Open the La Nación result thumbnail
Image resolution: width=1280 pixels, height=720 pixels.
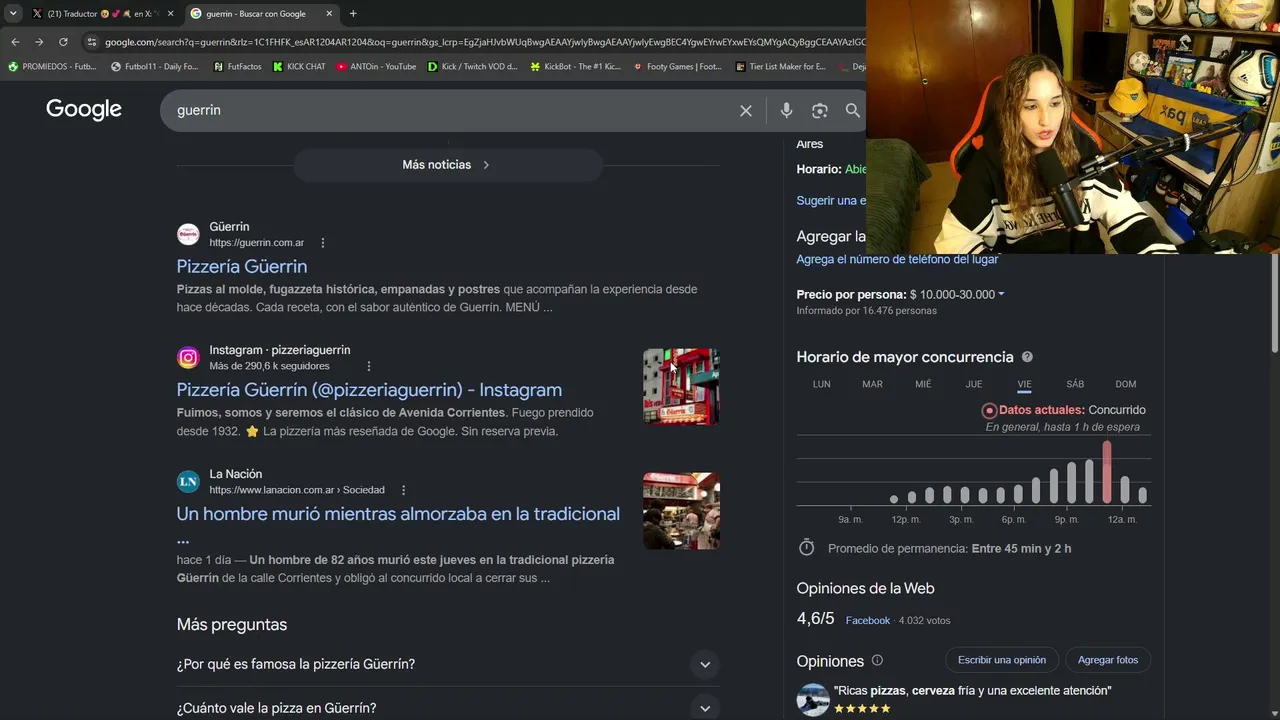(x=681, y=511)
